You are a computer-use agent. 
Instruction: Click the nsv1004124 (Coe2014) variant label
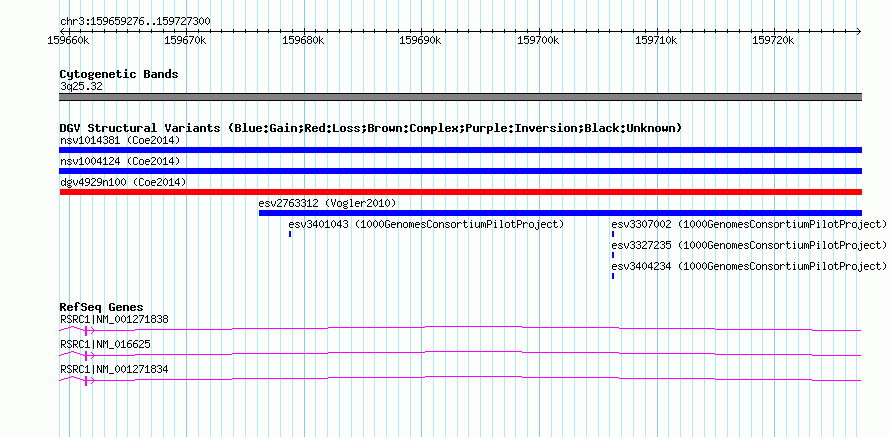120,161
